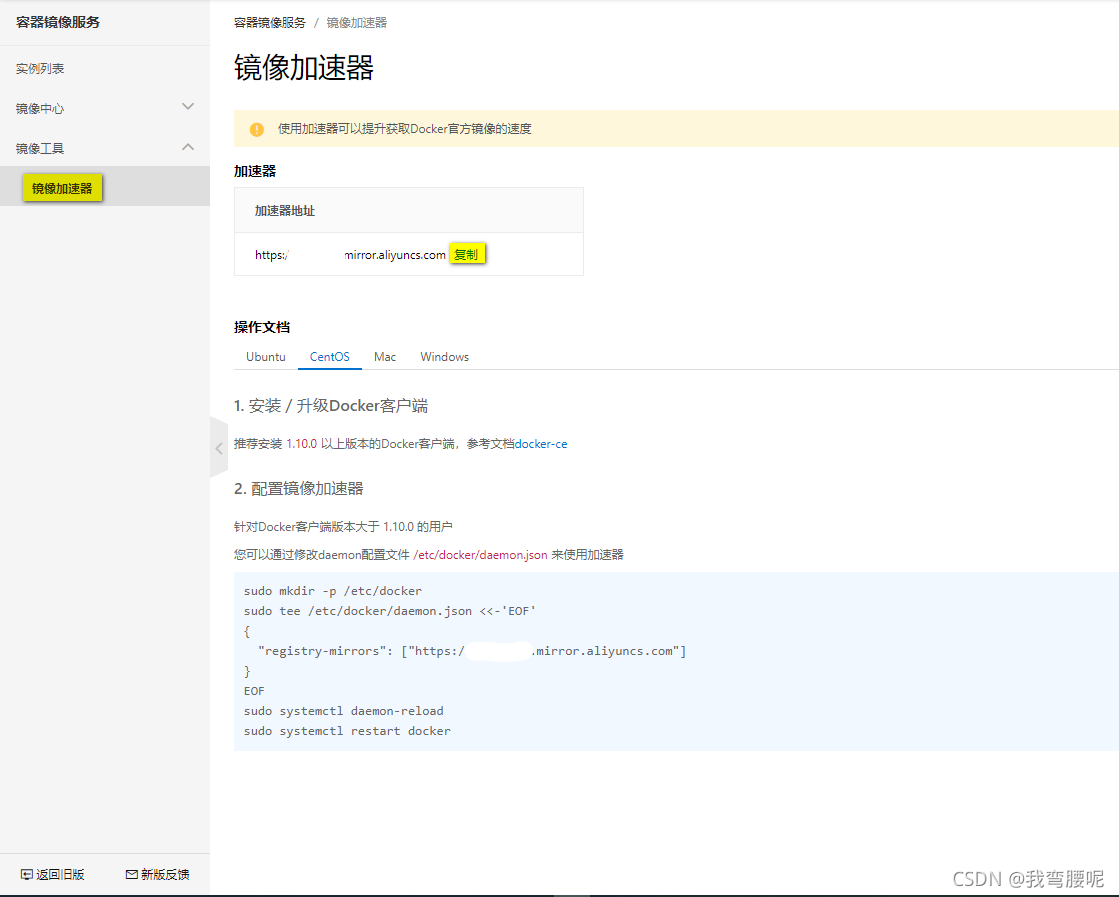The image size is (1119, 897).
Task: Click the sidebar collapse arrow handle
Action: tap(219, 448)
